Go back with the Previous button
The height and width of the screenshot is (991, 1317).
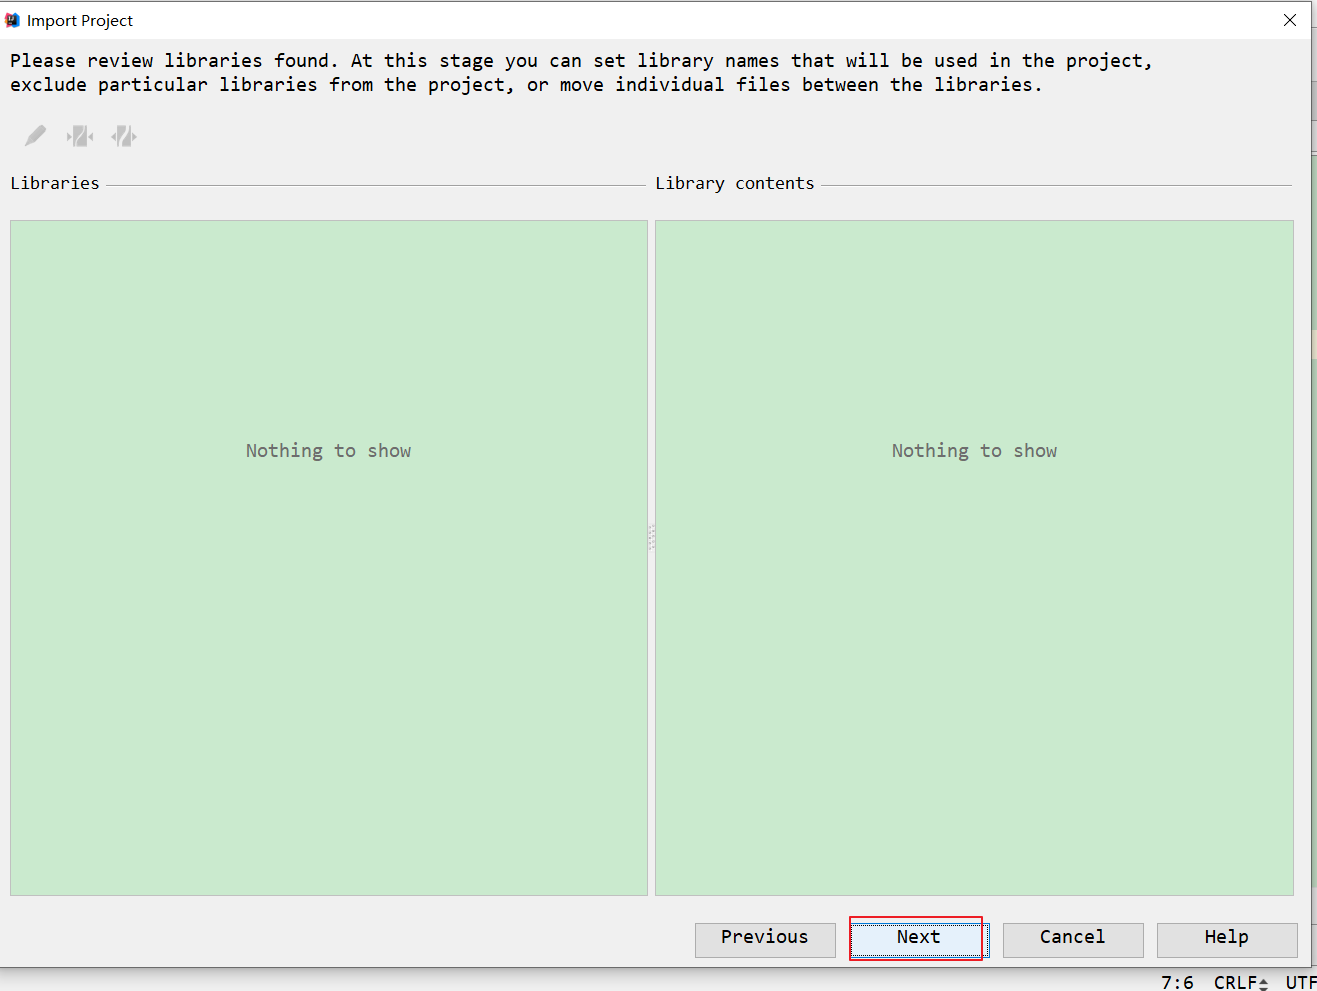click(765, 939)
